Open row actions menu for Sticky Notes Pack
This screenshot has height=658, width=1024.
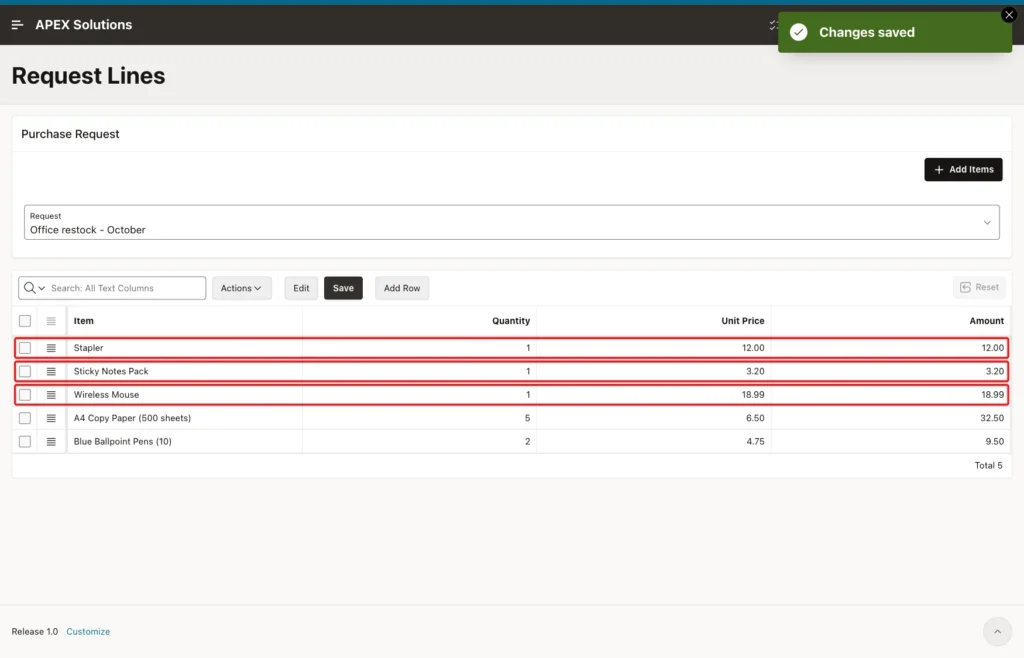[51, 371]
